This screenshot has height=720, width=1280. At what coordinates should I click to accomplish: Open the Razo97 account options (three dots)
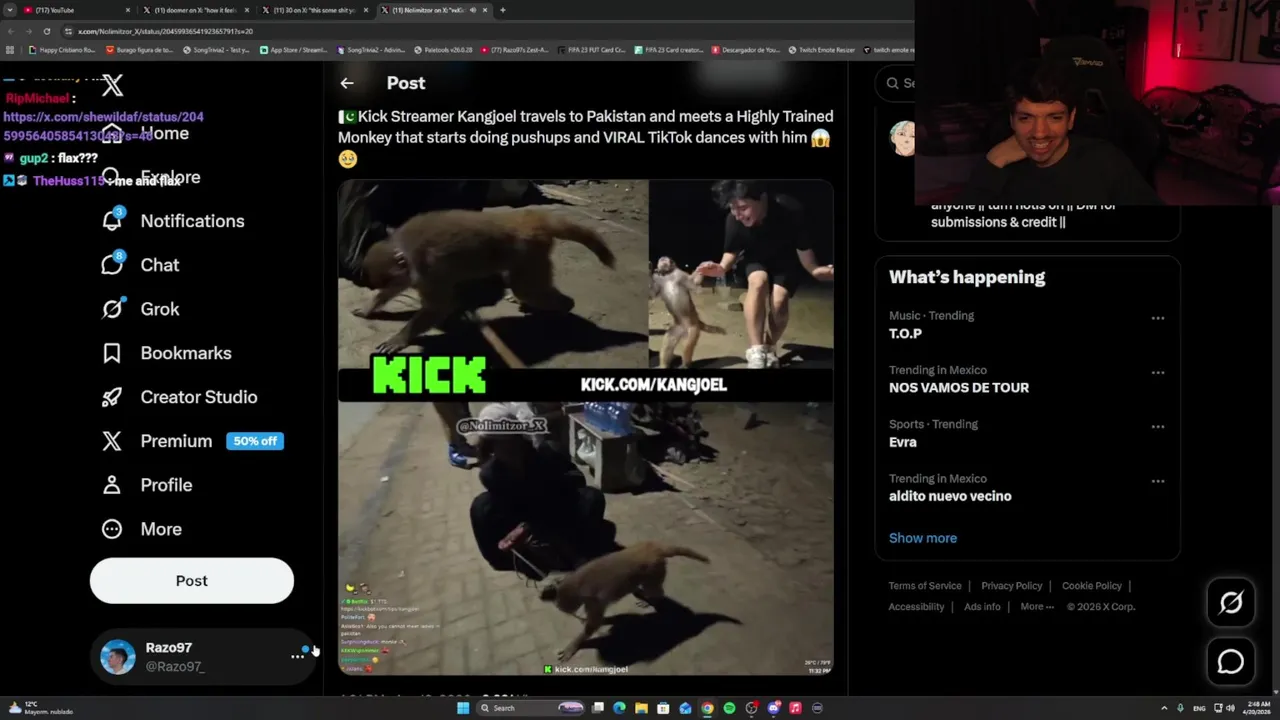(297, 656)
